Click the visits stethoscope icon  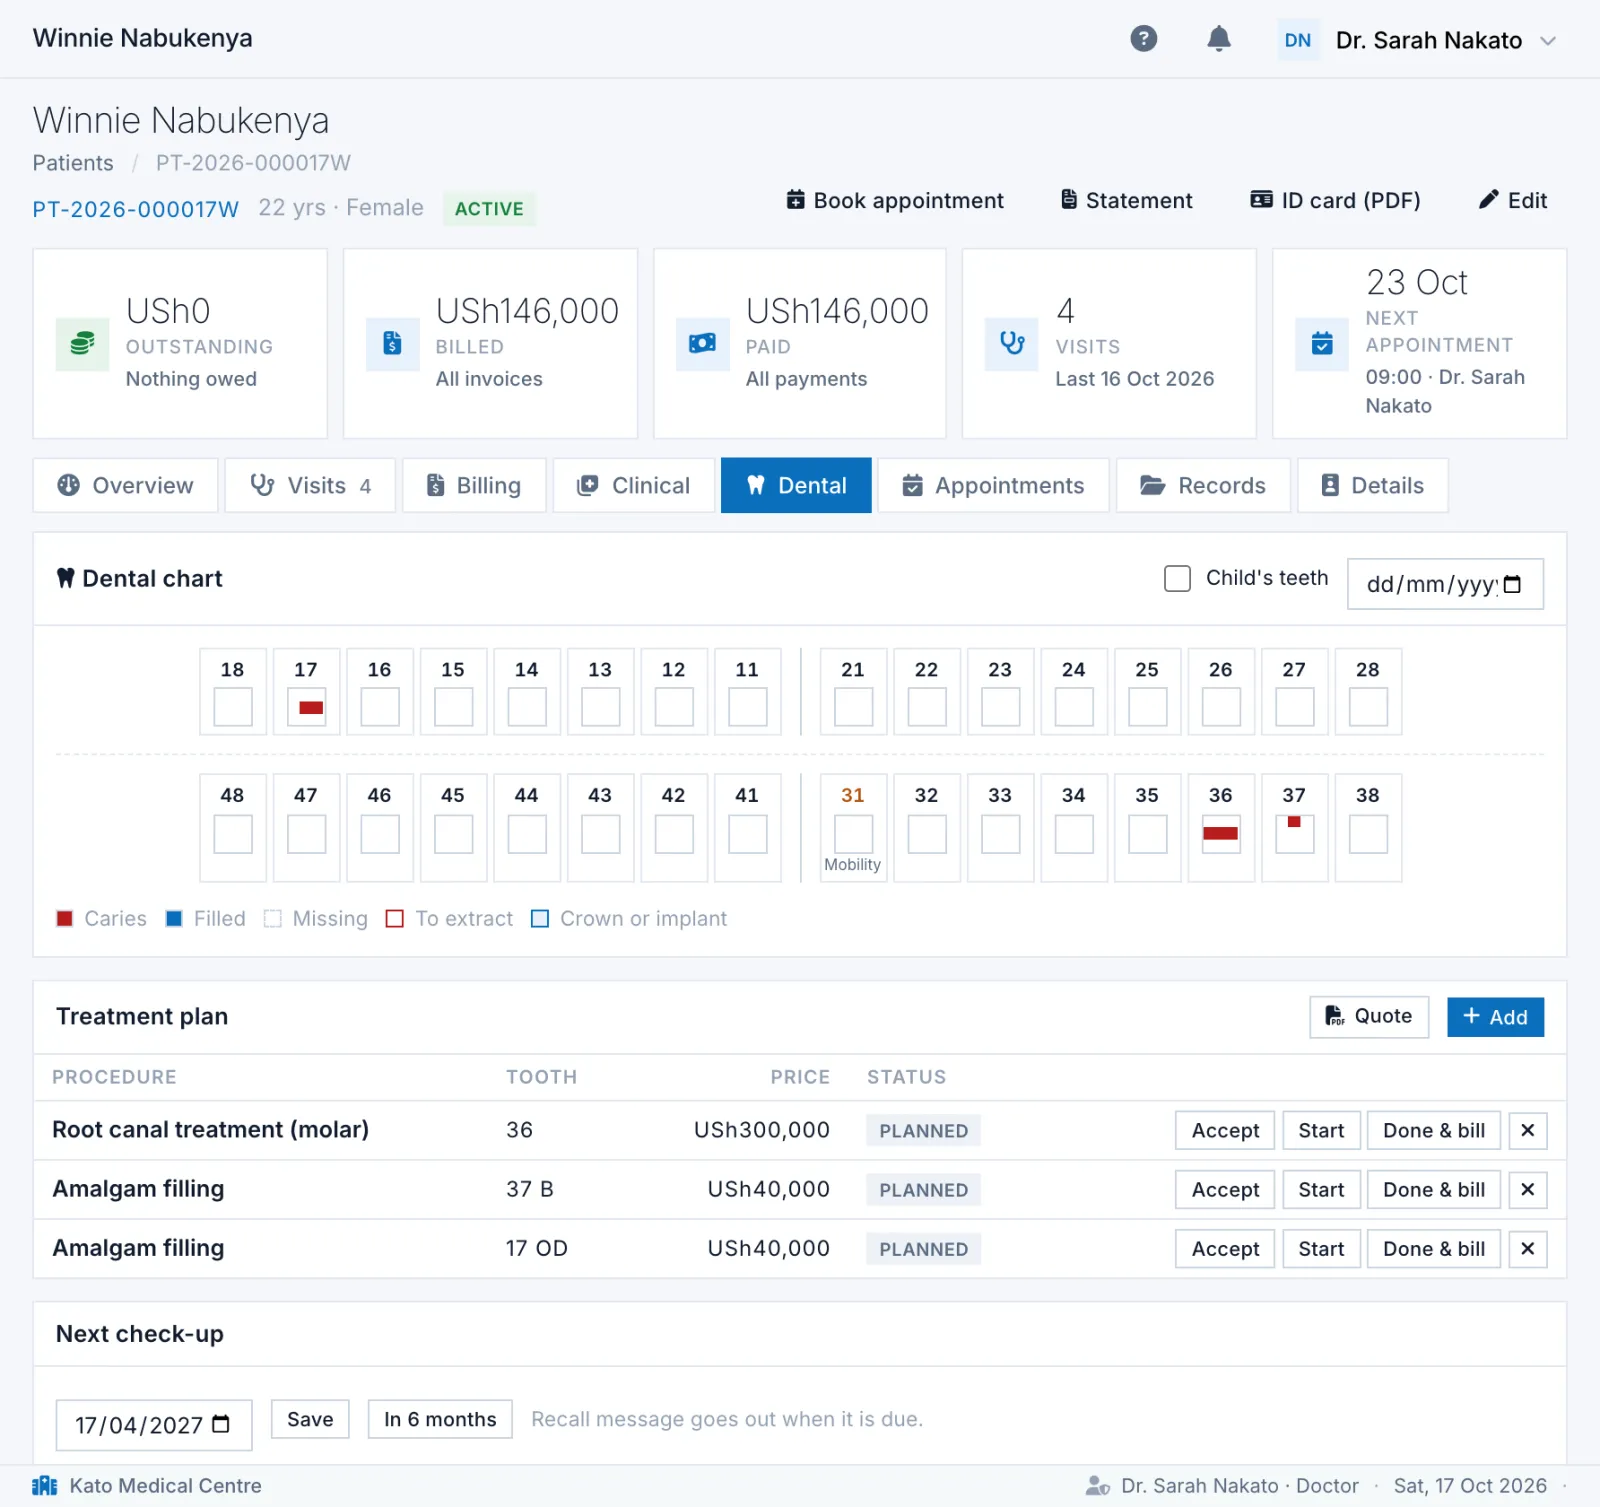pos(1012,344)
